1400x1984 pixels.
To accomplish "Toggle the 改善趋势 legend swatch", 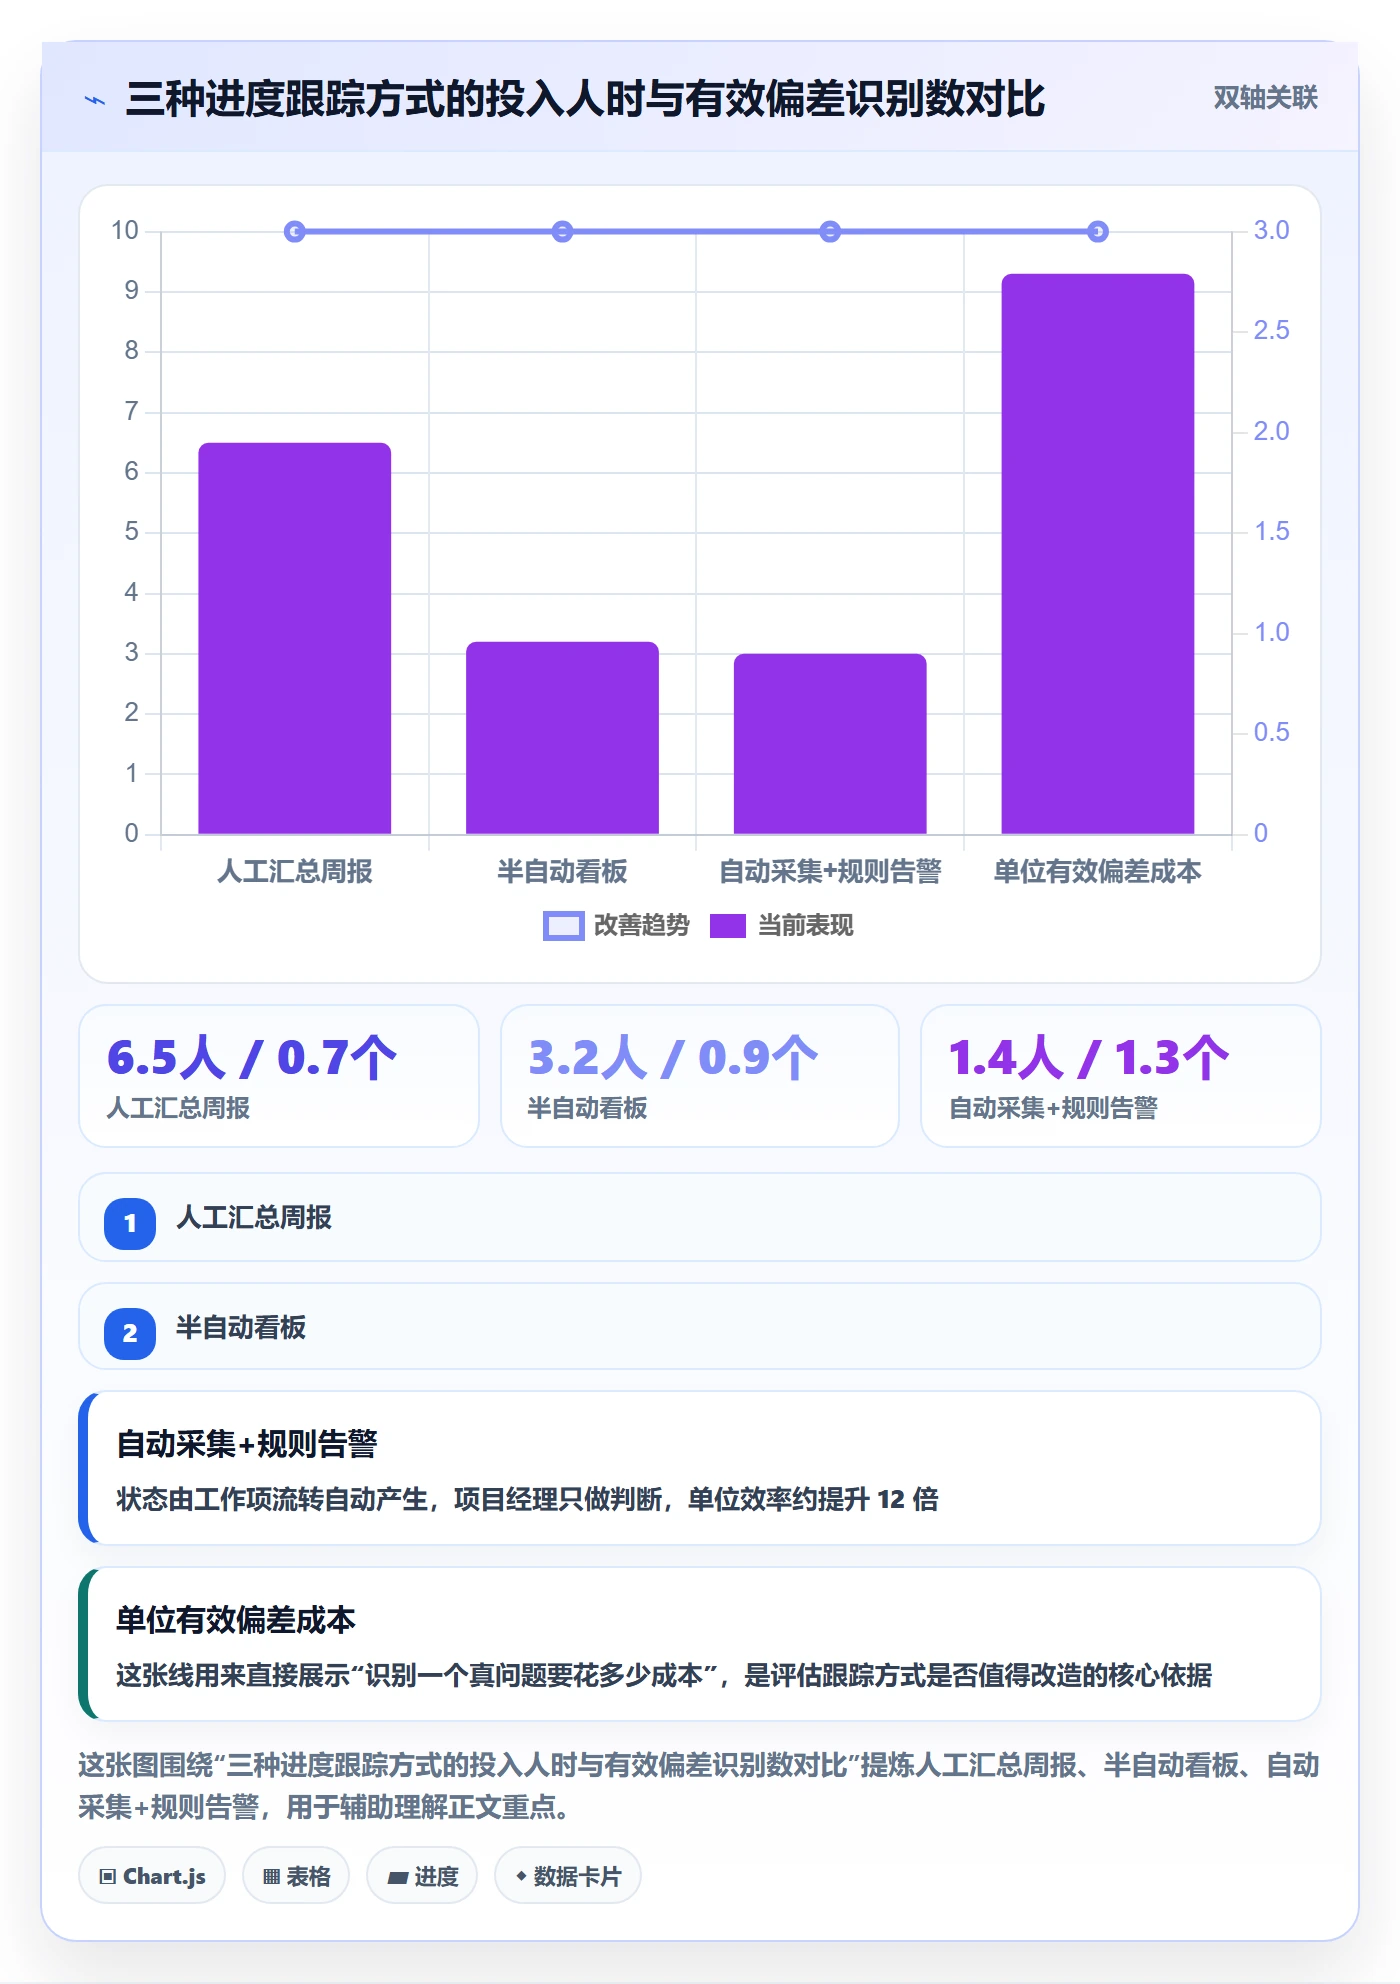I will (x=563, y=926).
